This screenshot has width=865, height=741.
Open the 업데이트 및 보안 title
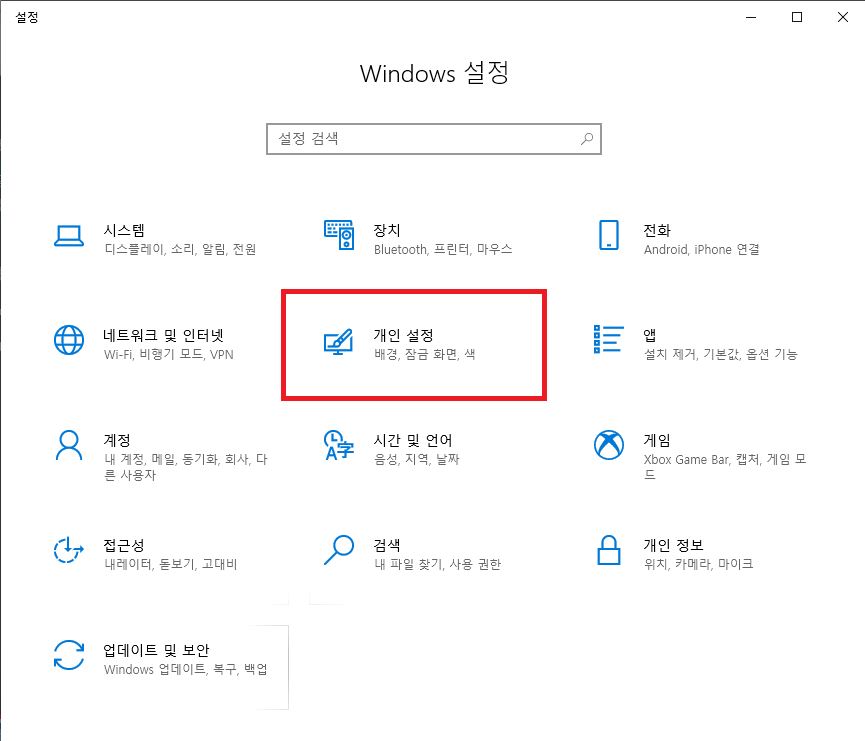156,650
